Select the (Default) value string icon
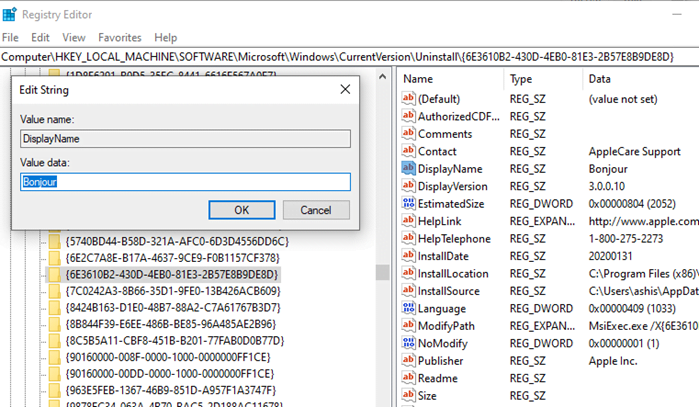 pyautogui.click(x=408, y=99)
